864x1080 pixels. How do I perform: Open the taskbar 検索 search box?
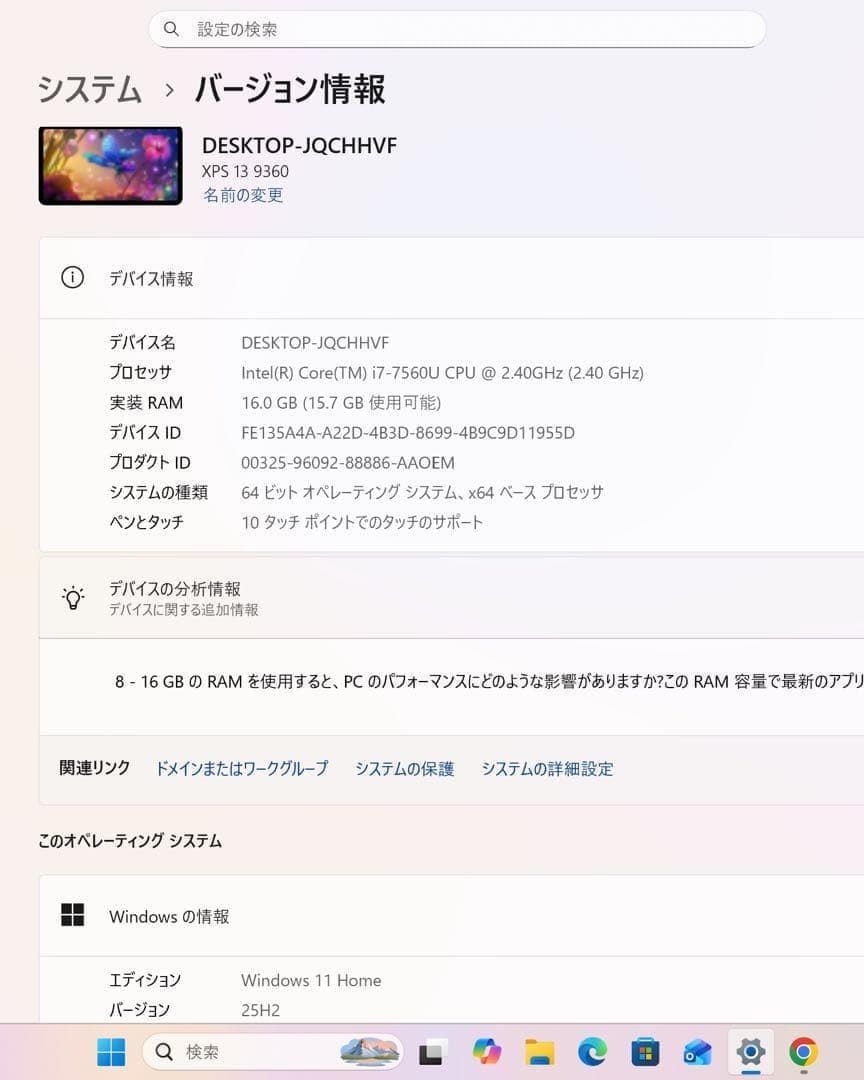click(273, 1052)
